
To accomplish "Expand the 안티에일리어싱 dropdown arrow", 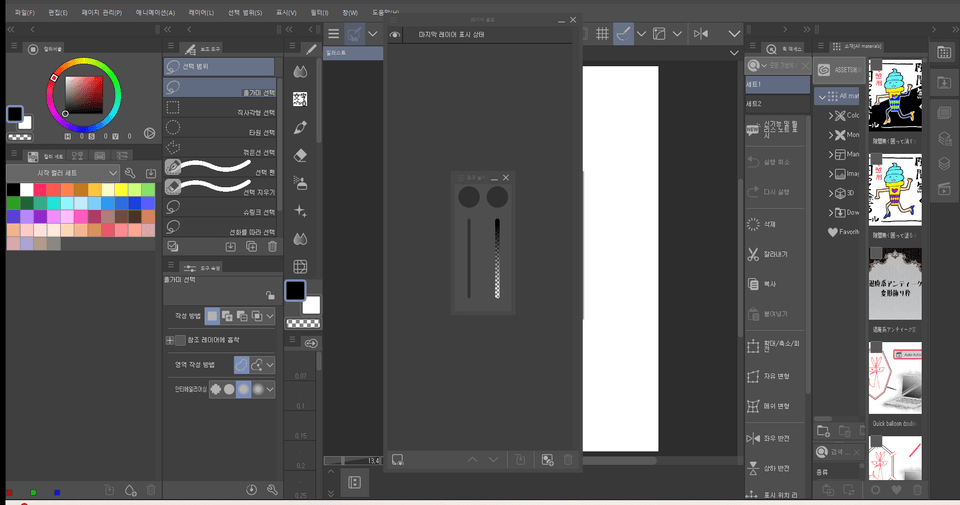I will point(270,389).
